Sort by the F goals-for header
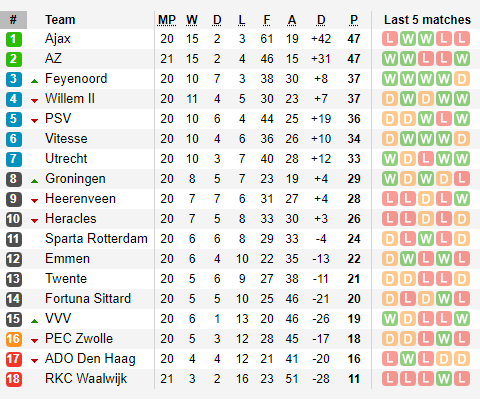Screen dimensions: 480x402 click(267, 20)
